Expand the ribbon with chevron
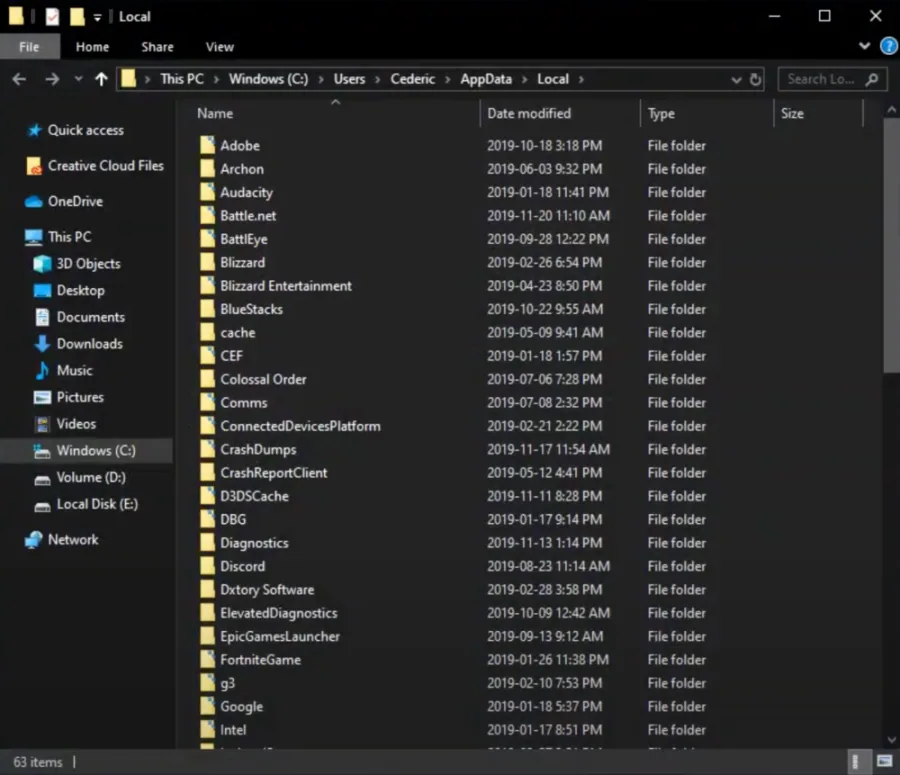This screenshot has width=900, height=775. point(864,46)
